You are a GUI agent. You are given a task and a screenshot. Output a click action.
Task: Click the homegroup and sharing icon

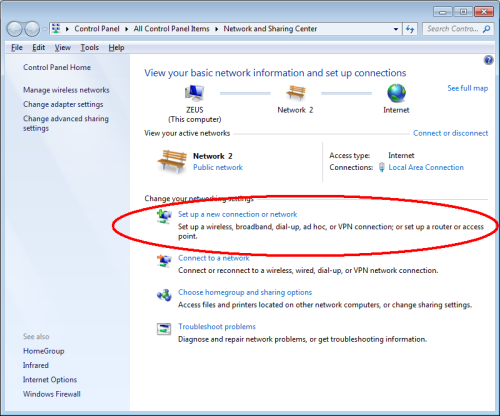point(164,295)
